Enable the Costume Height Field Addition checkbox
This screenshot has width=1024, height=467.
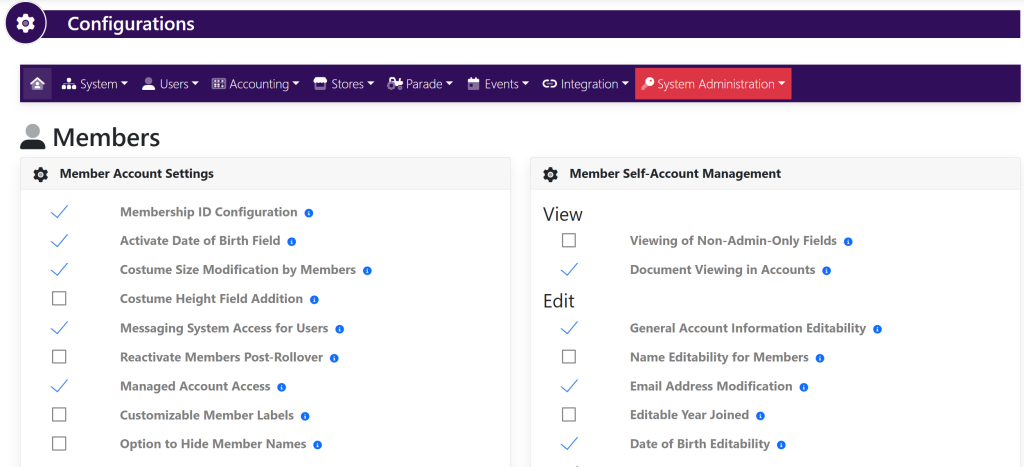[x=59, y=299]
